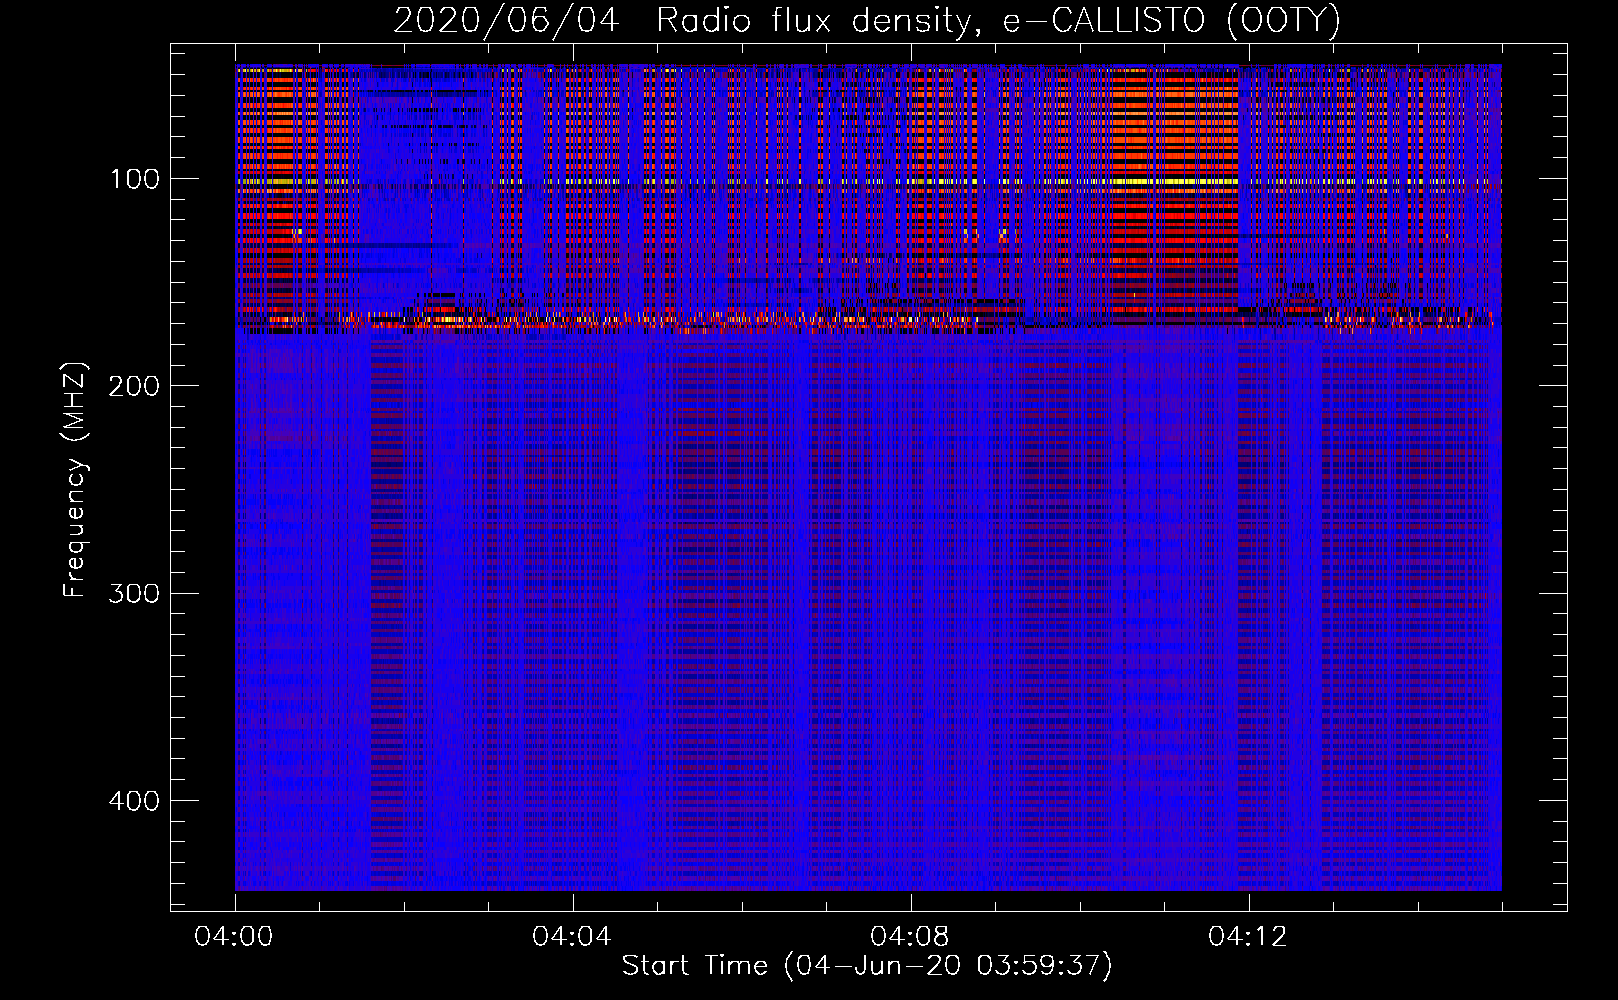The height and width of the screenshot is (1000, 1618).
Task: Click the 04:08 time tick label
Action: pos(910,937)
